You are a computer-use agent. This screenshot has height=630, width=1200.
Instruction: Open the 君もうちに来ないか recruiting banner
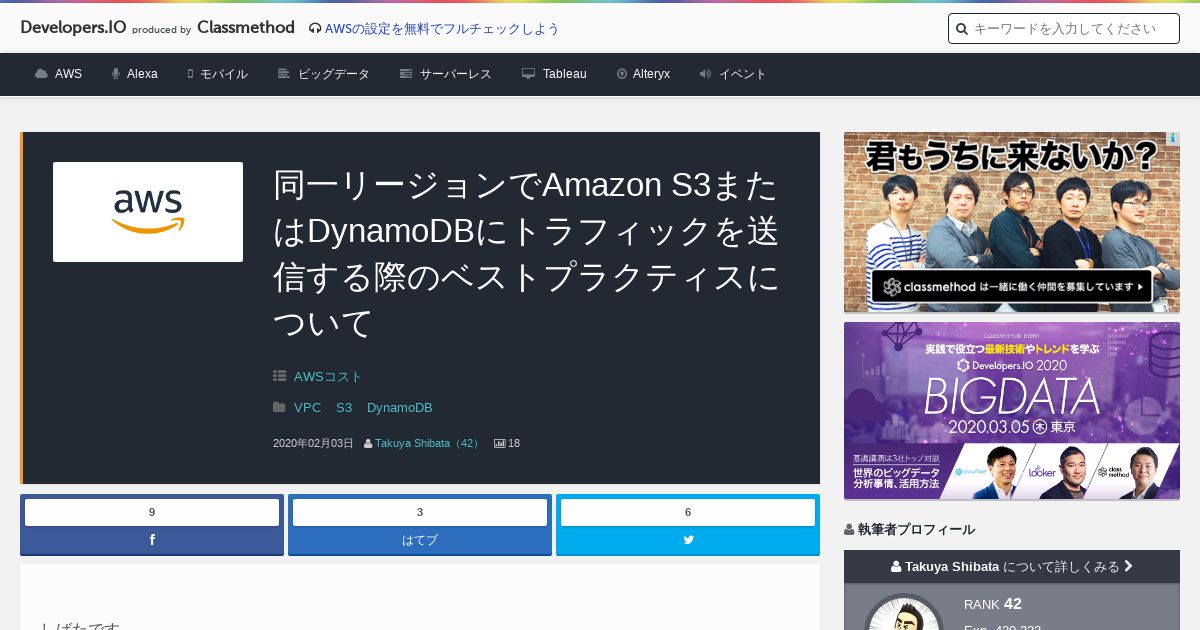coord(1012,222)
